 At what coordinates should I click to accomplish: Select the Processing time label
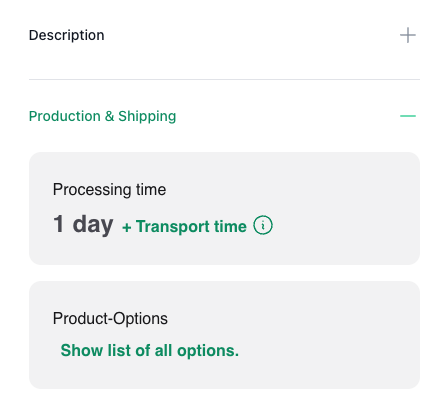109,190
